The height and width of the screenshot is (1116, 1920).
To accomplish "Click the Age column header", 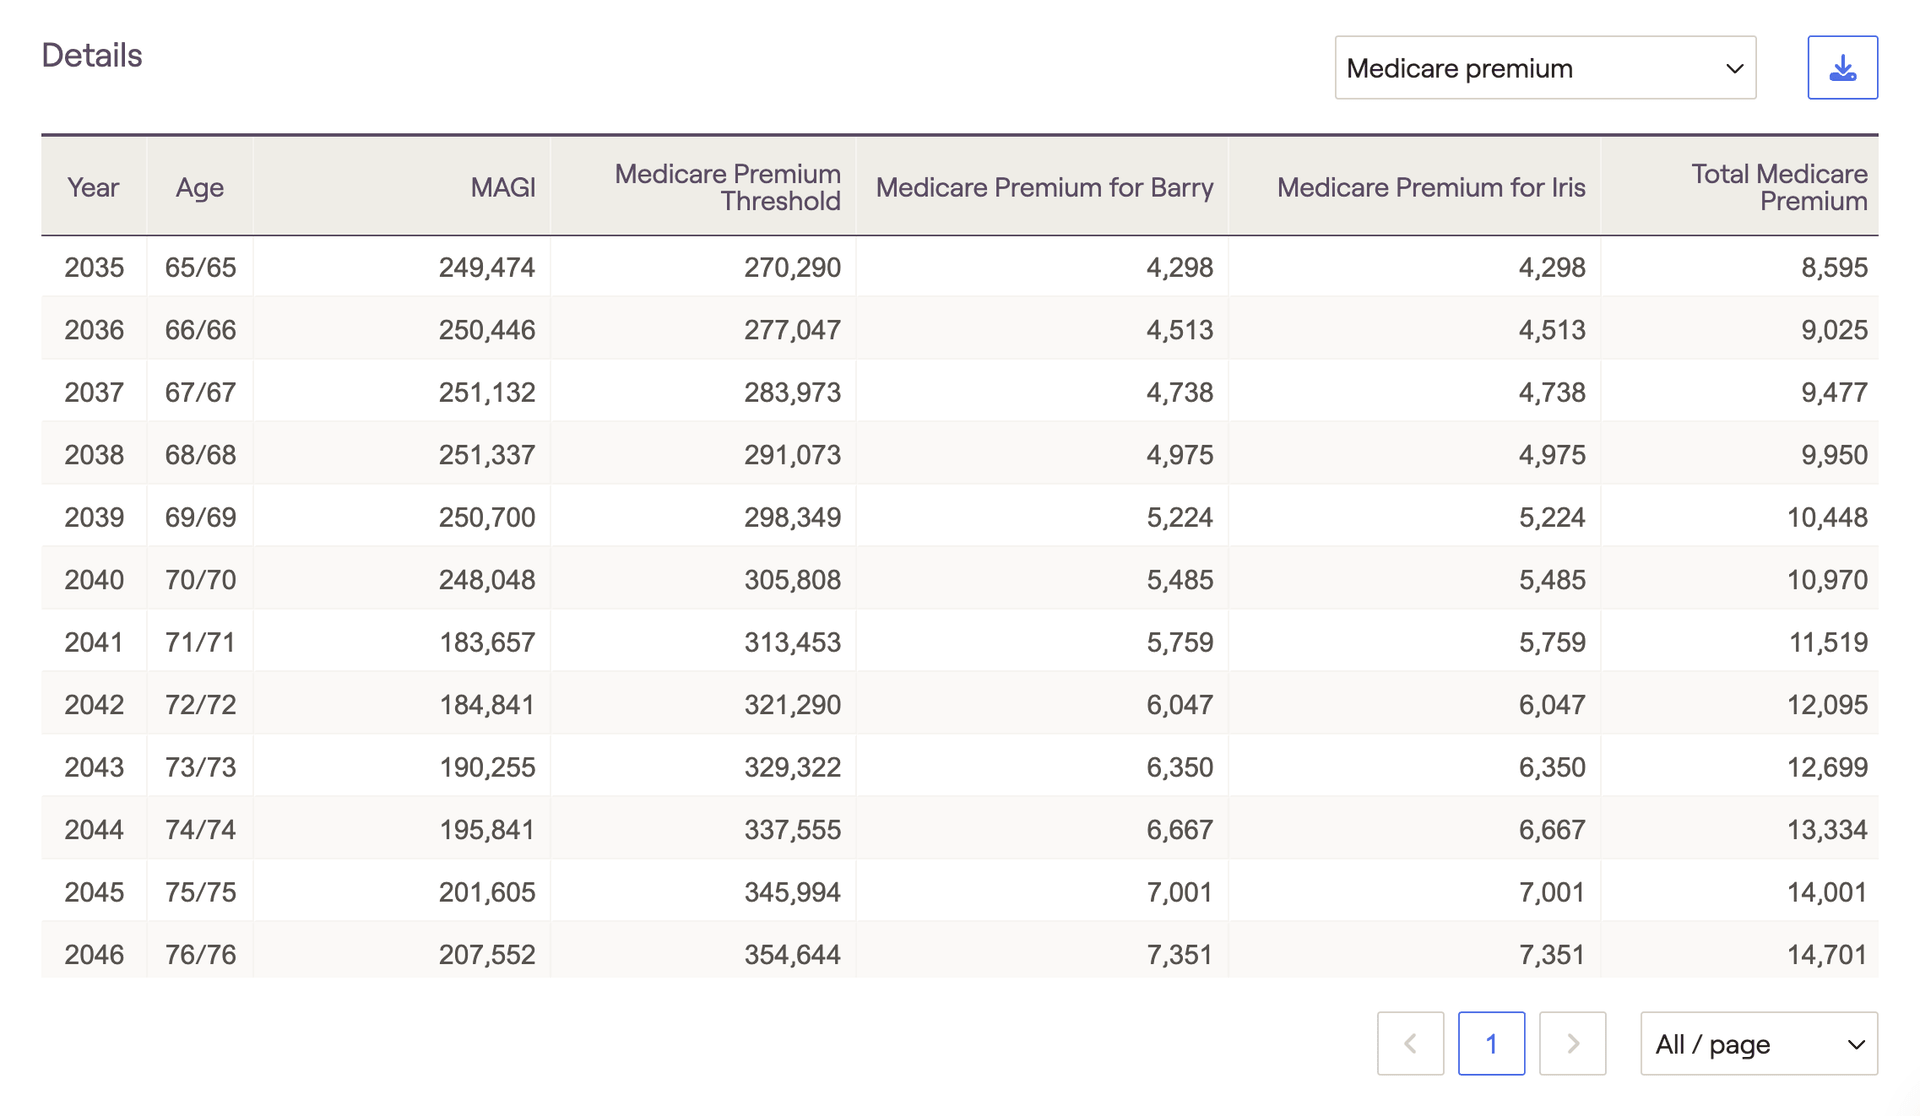I will tap(200, 187).
